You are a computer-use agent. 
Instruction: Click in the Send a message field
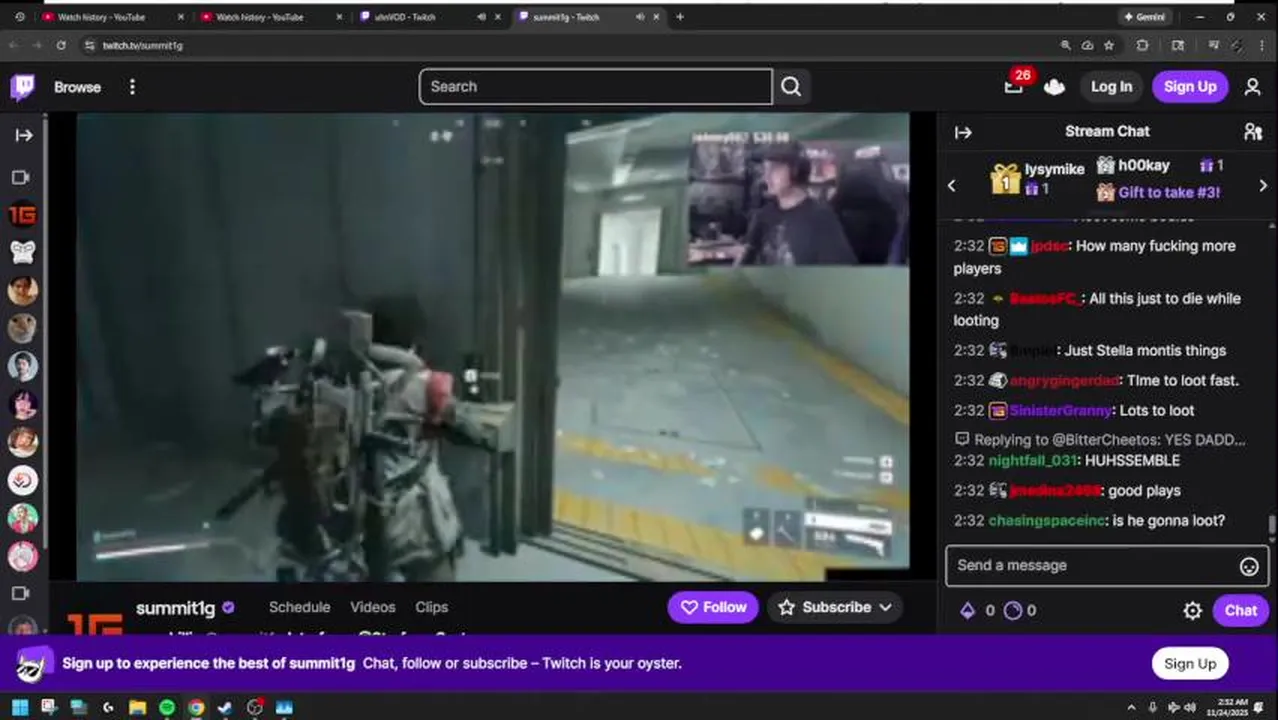coord(1092,566)
